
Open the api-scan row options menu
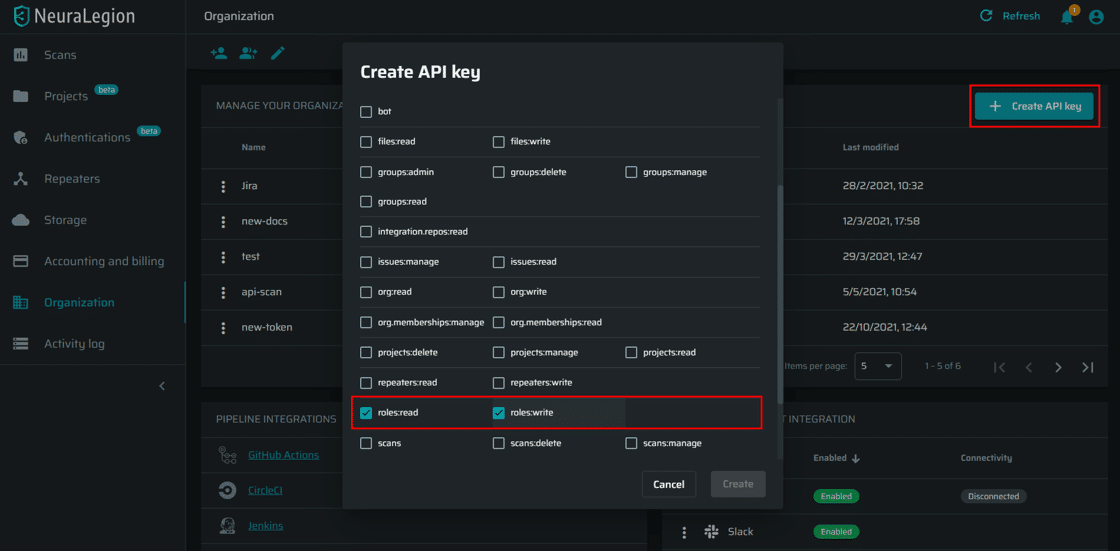(x=224, y=292)
